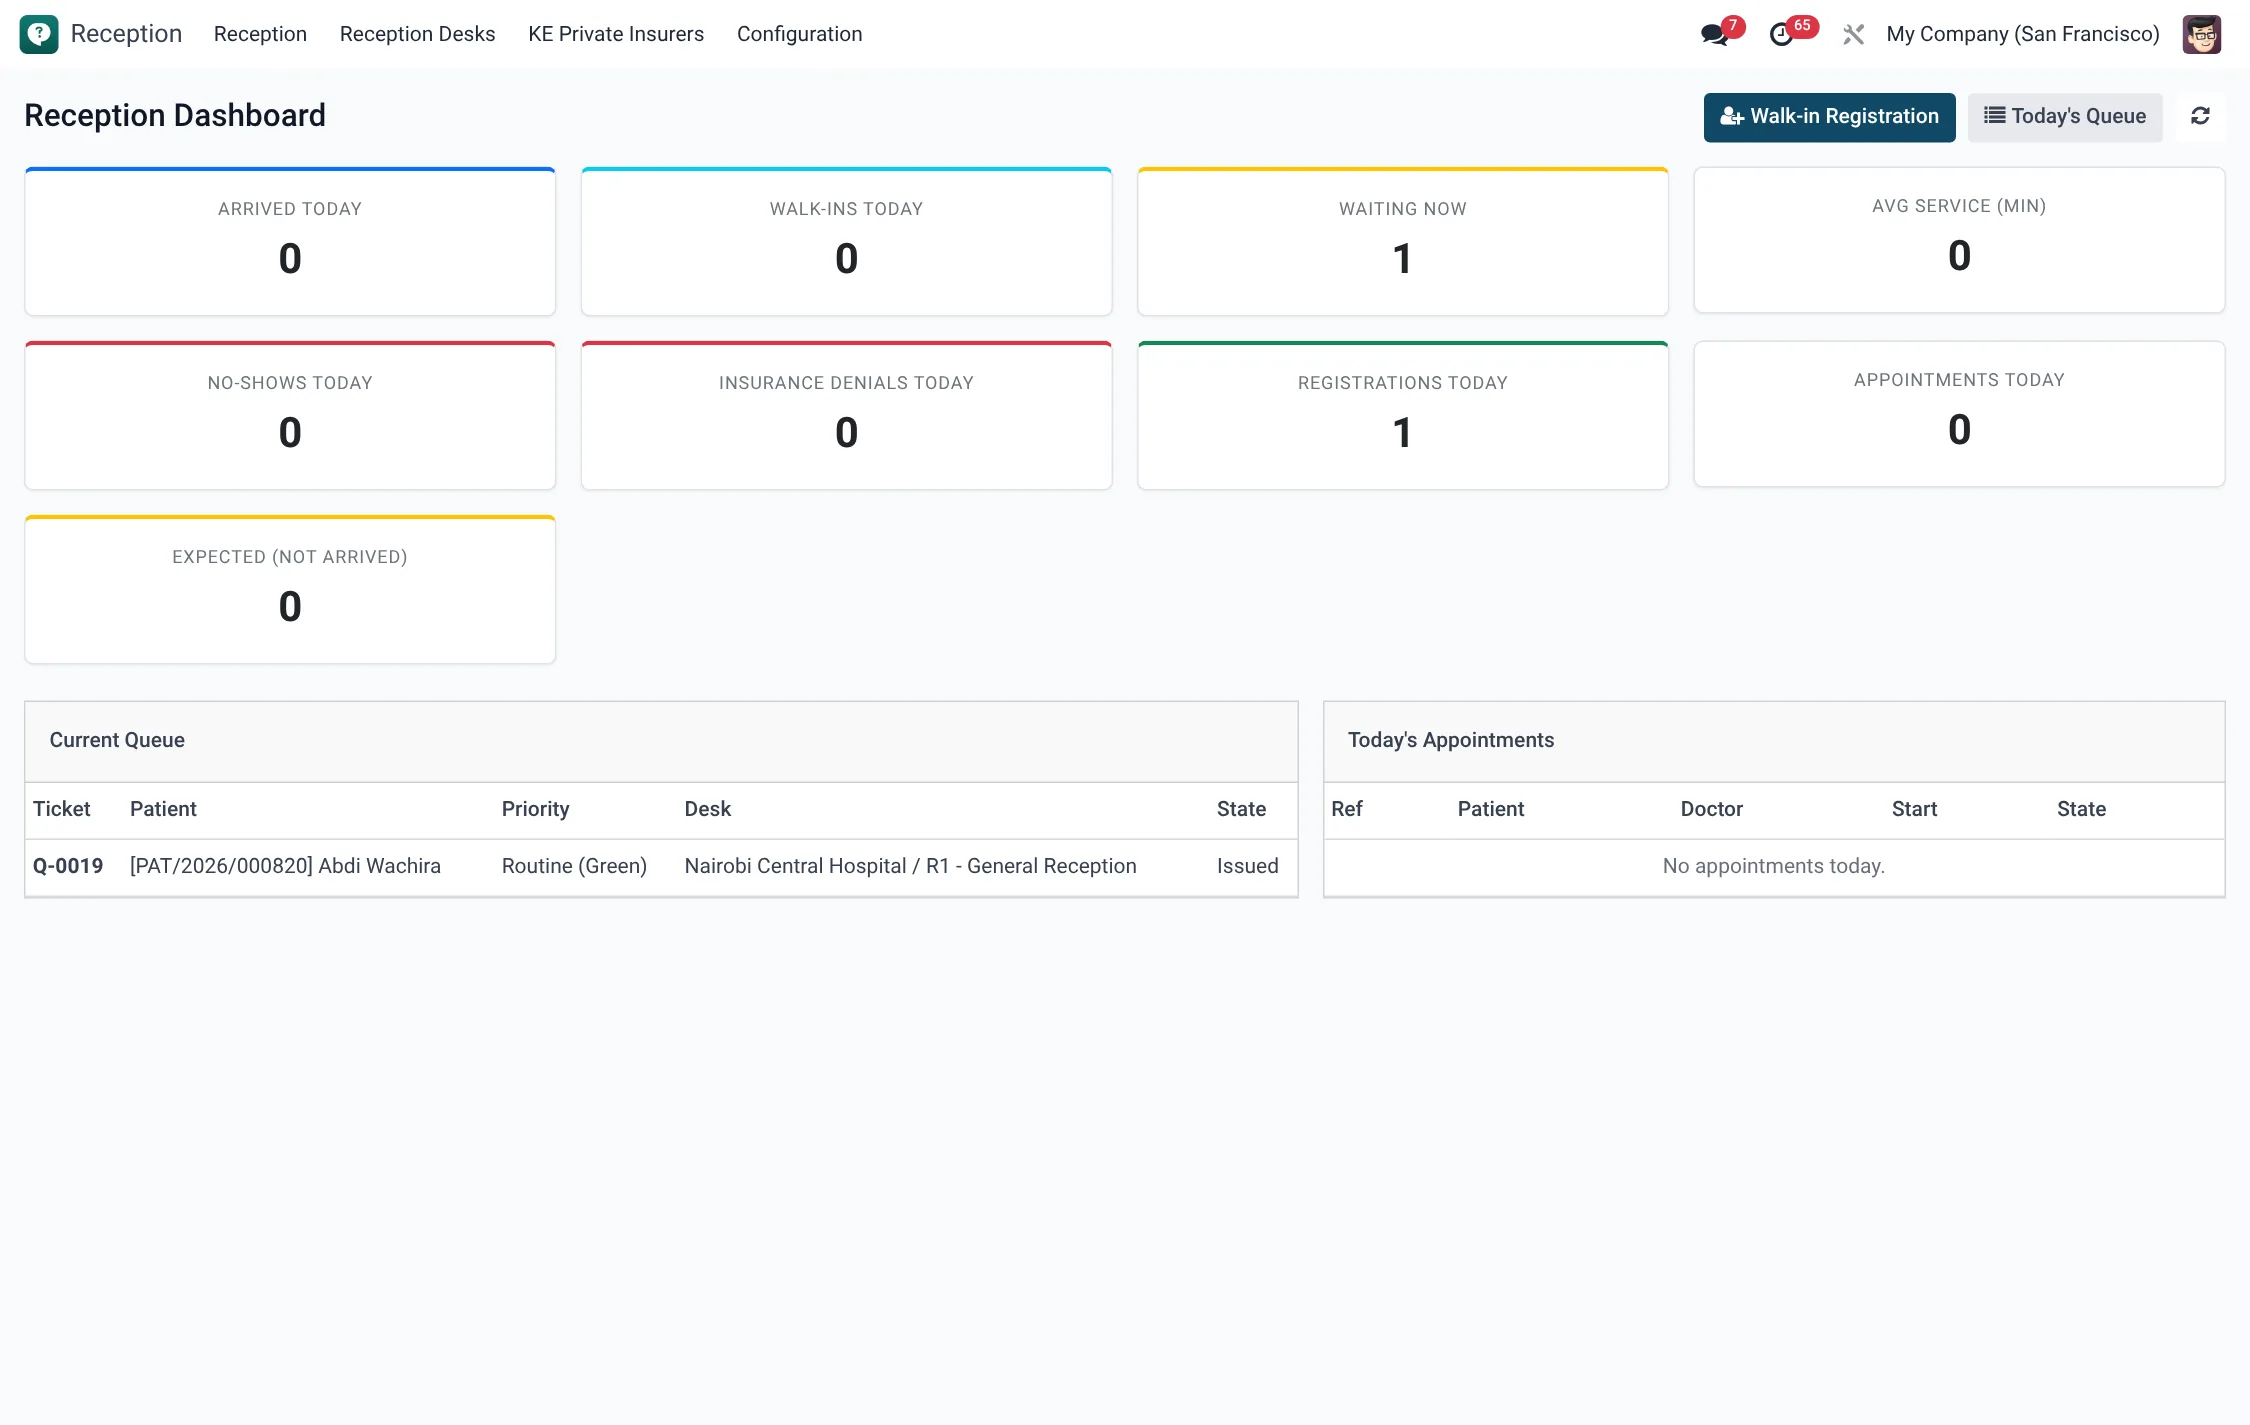Open the KE Private Insurers menu
The width and height of the screenshot is (2250, 1425).
click(x=616, y=34)
